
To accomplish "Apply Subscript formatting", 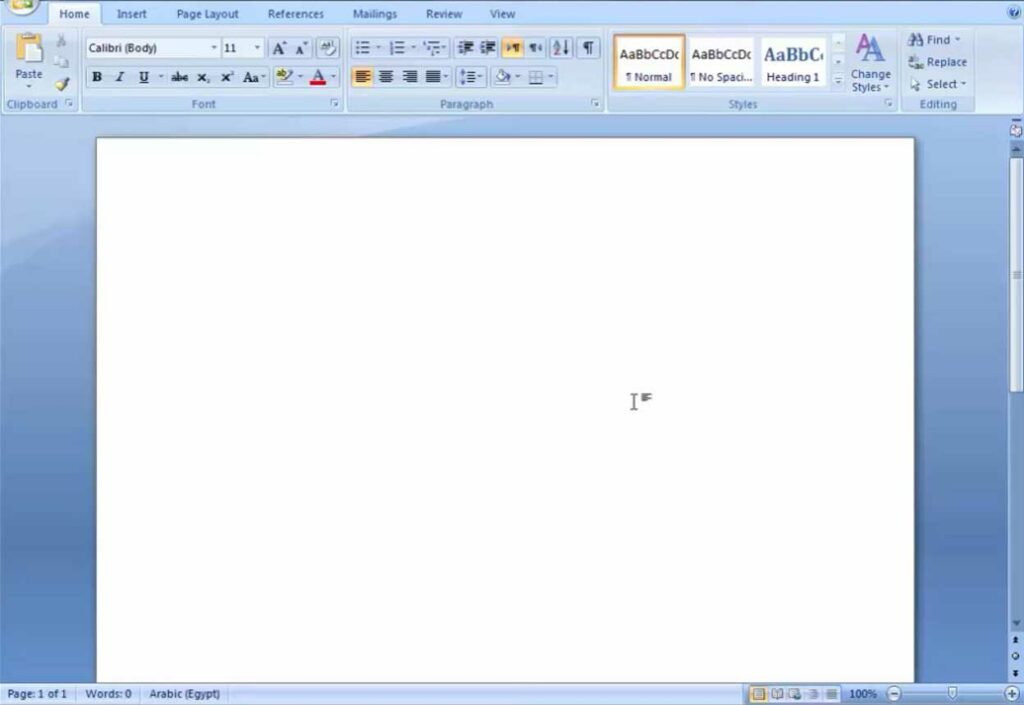I will (x=203, y=77).
